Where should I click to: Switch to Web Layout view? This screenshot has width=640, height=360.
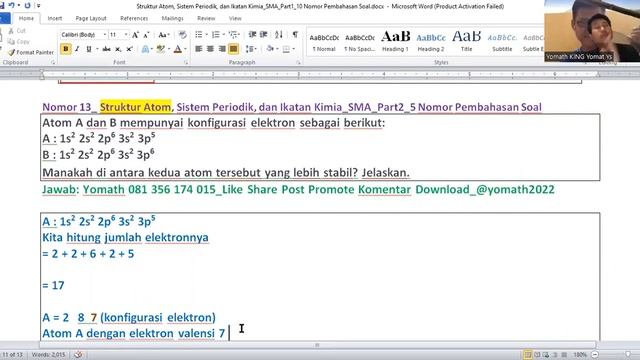coord(546,355)
